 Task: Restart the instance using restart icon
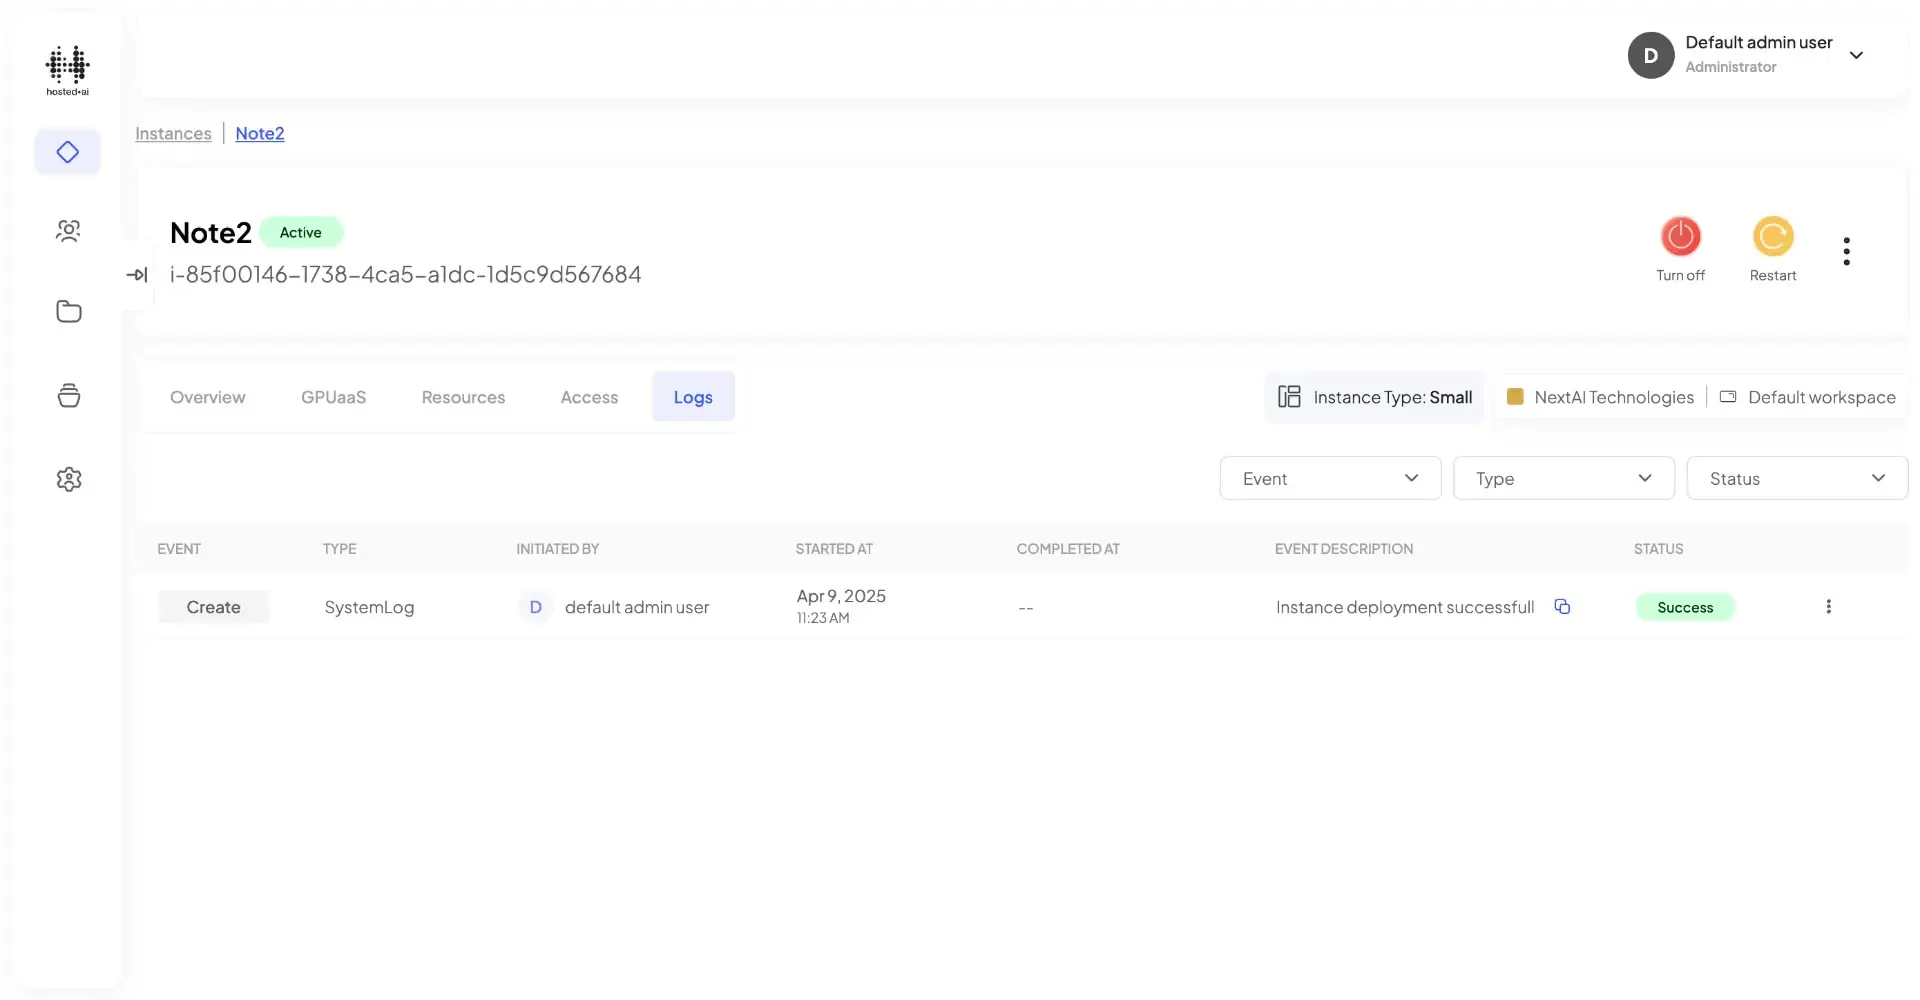tap(1772, 237)
